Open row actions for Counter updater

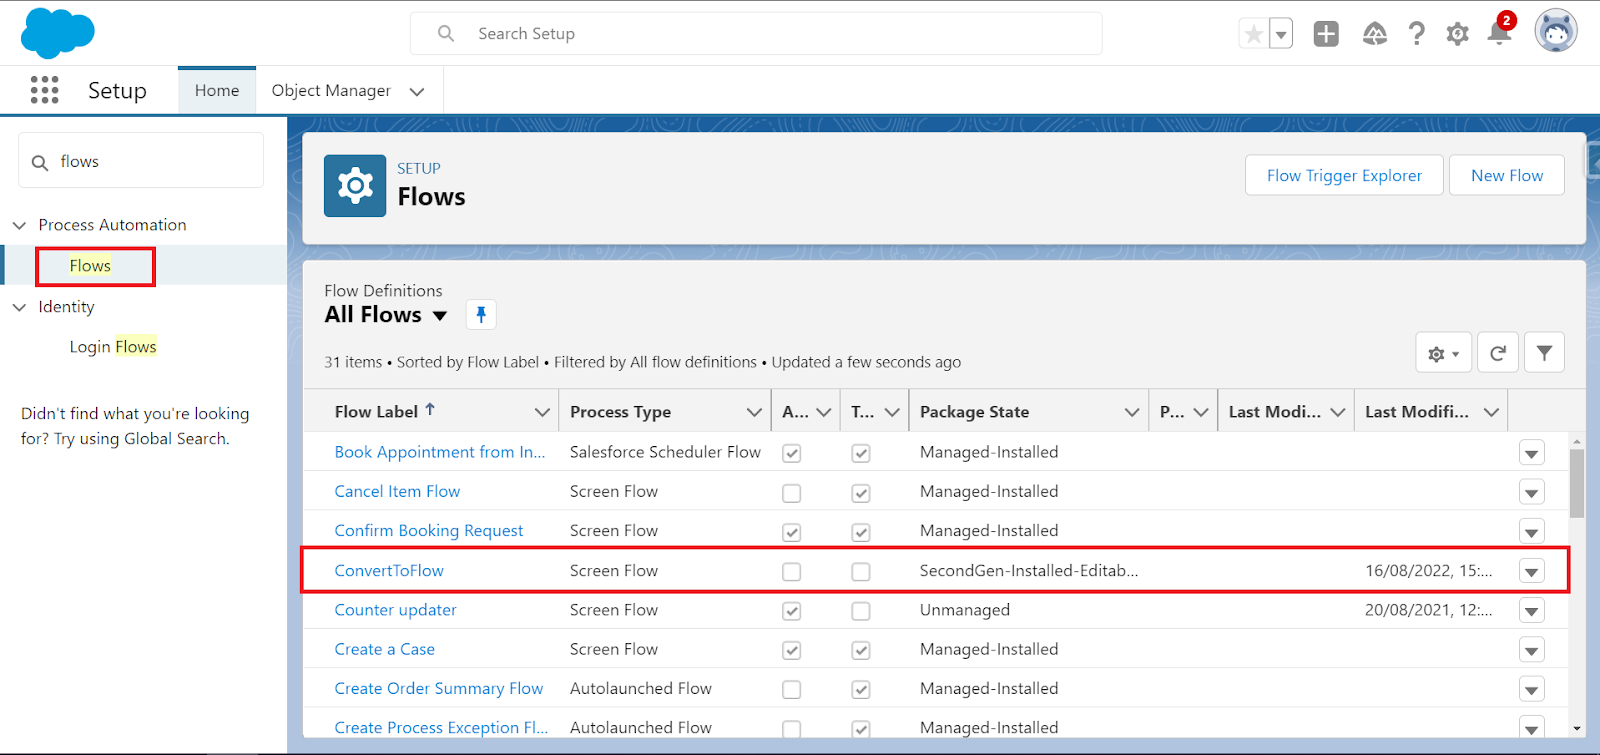[1531, 611]
